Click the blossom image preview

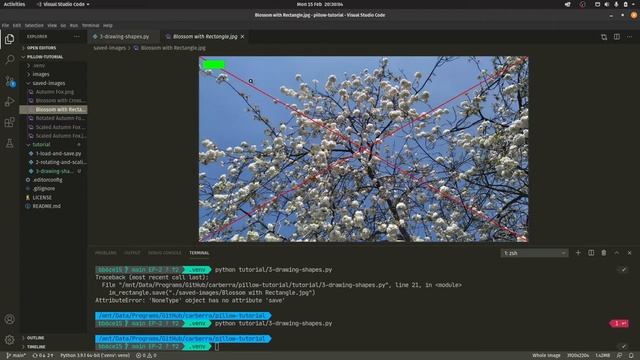tap(363, 149)
